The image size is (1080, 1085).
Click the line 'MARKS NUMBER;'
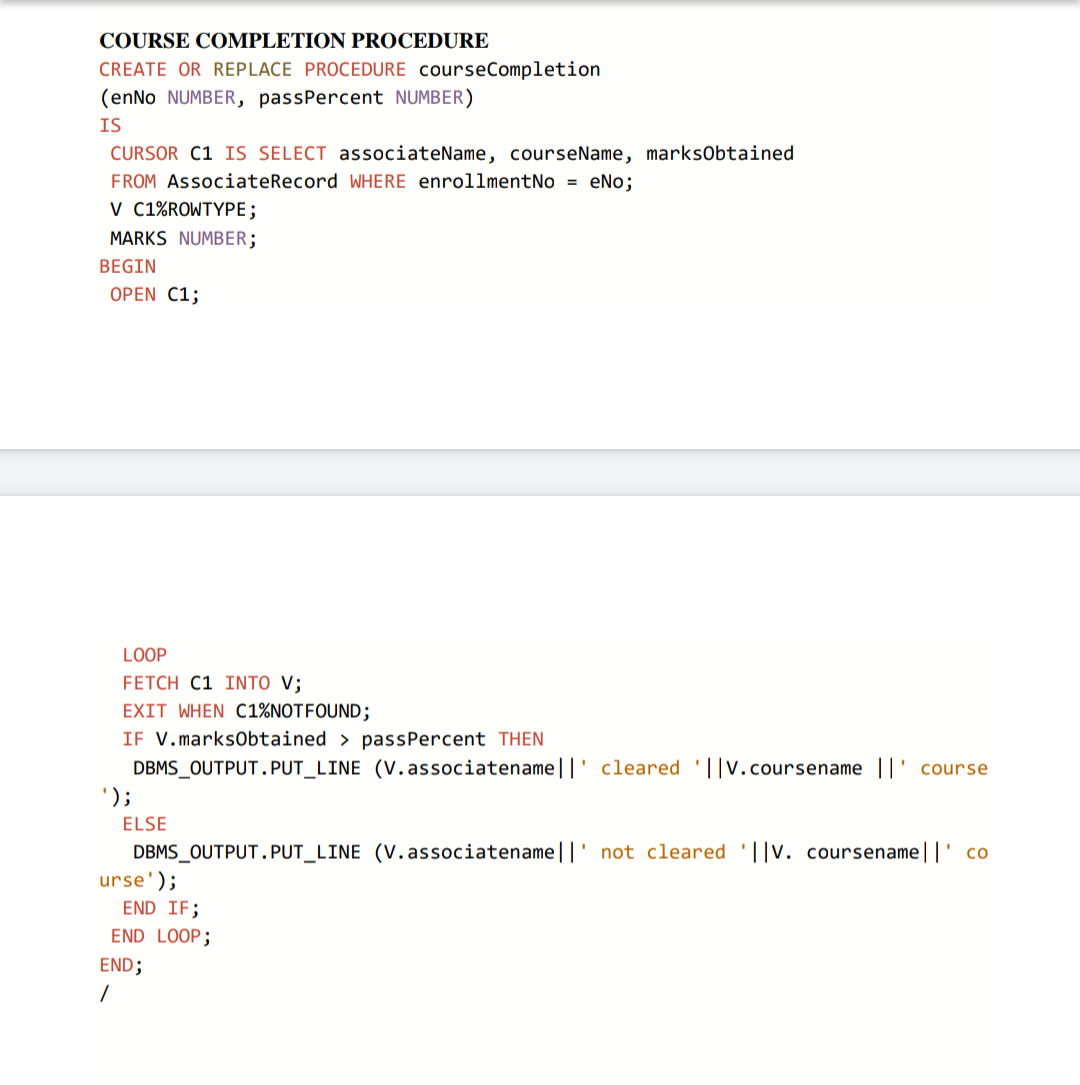[x=183, y=239]
